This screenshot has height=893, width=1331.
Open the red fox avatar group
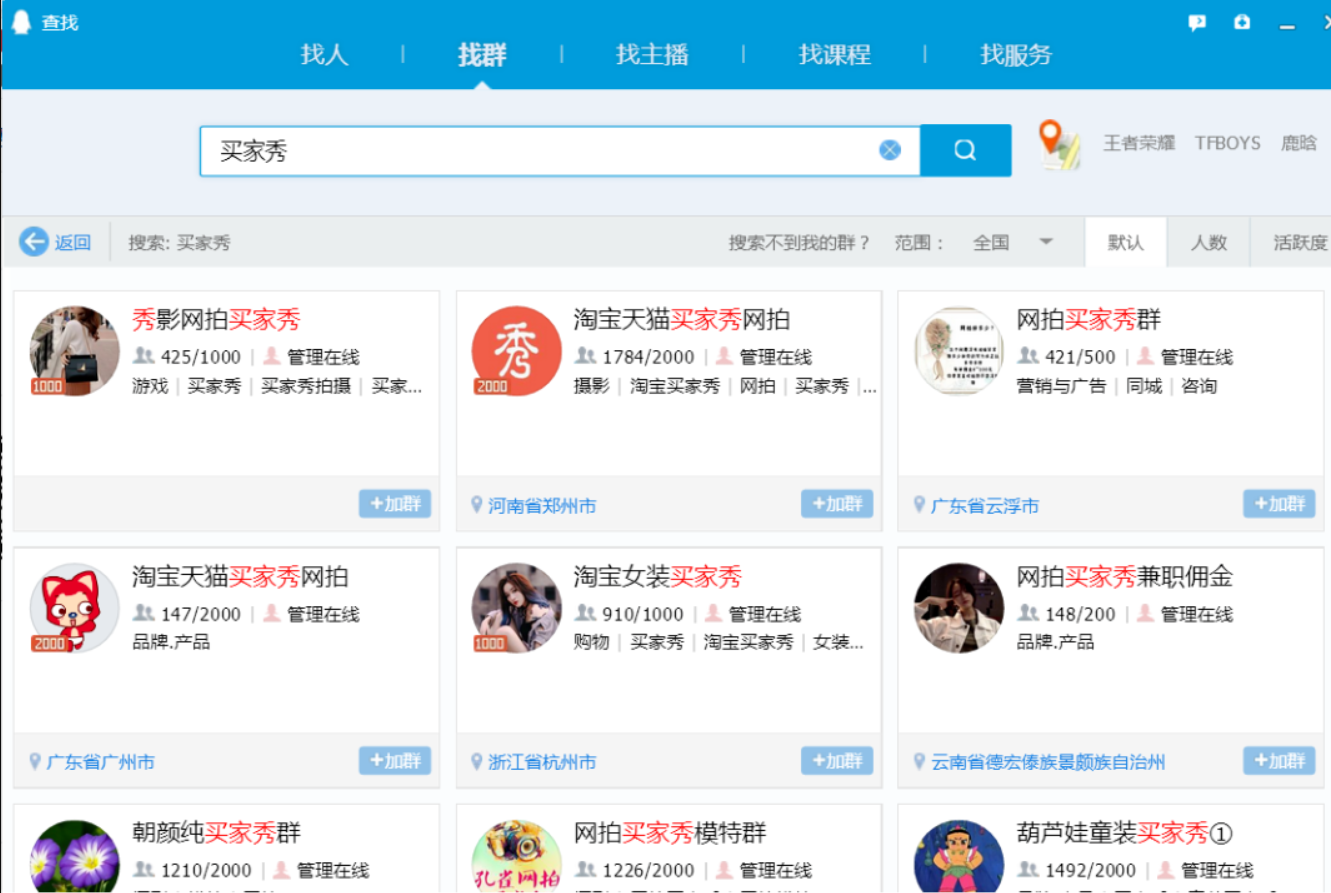point(75,608)
